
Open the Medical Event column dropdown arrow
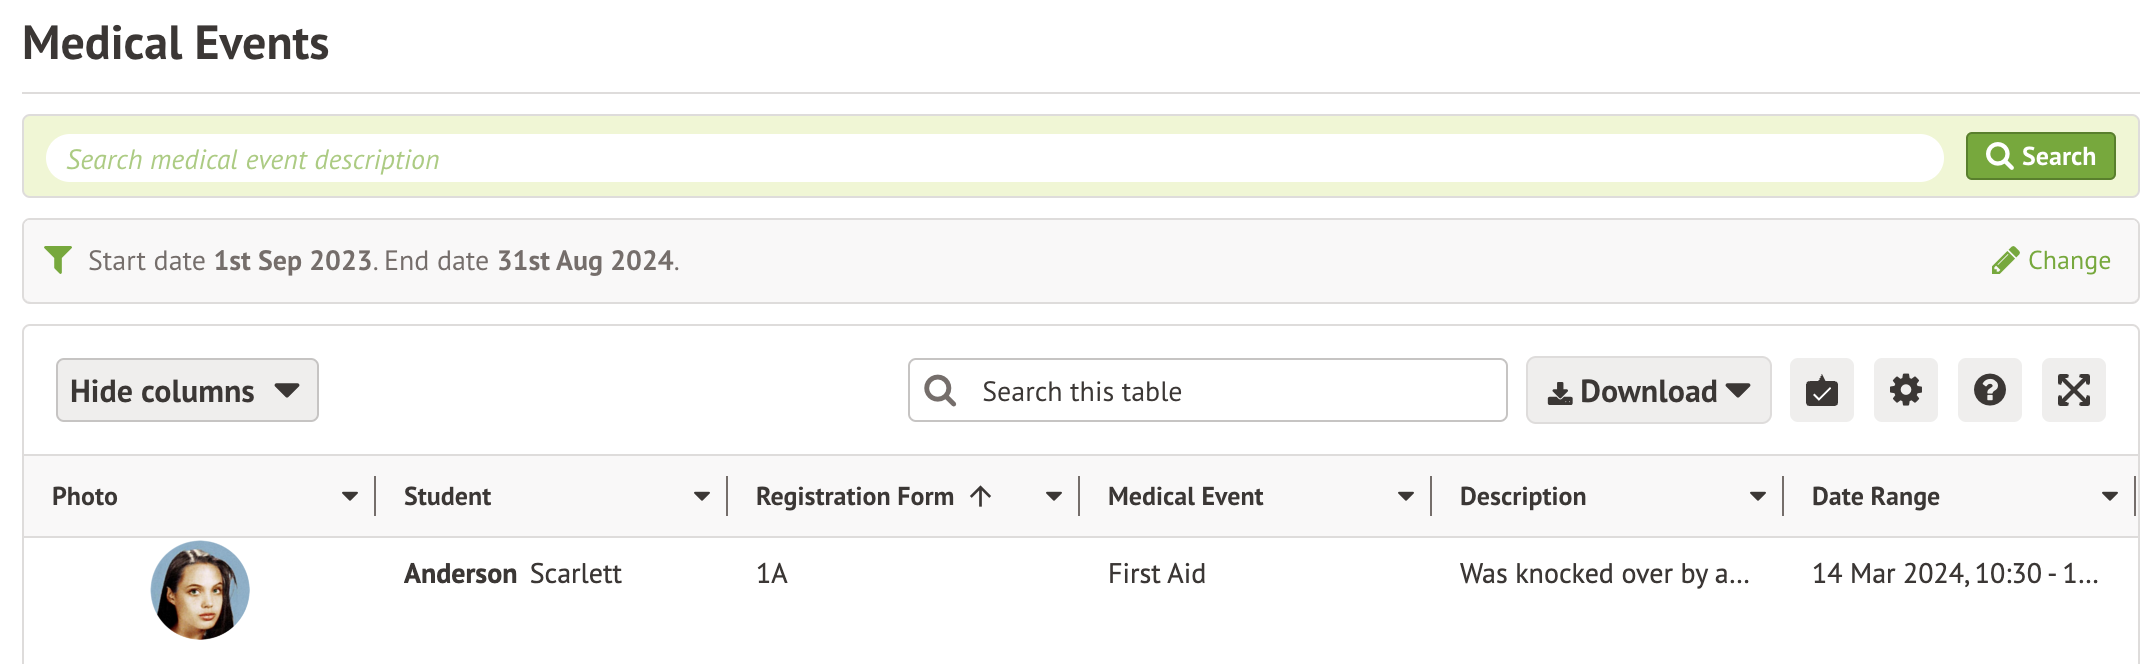(x=1405, y=496)
